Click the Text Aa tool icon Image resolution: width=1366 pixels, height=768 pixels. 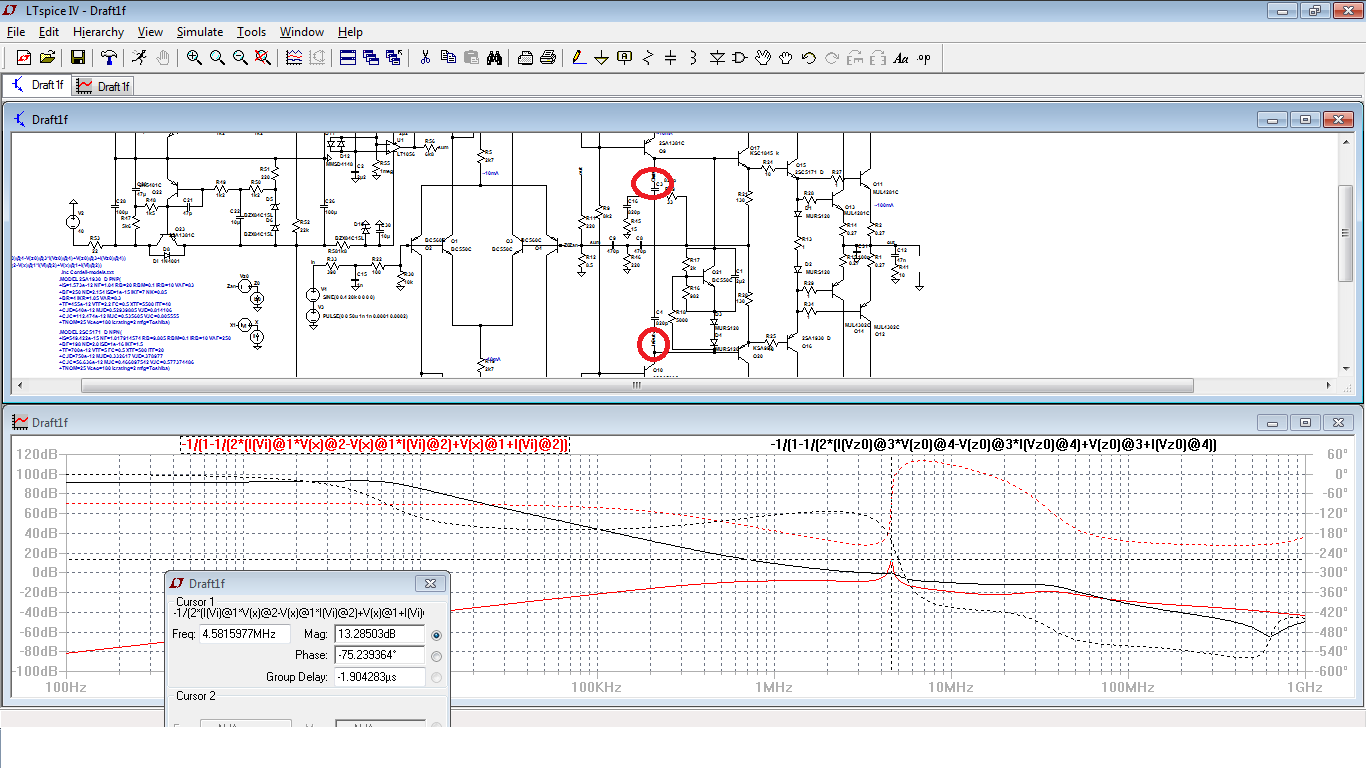tap(901, 58)
